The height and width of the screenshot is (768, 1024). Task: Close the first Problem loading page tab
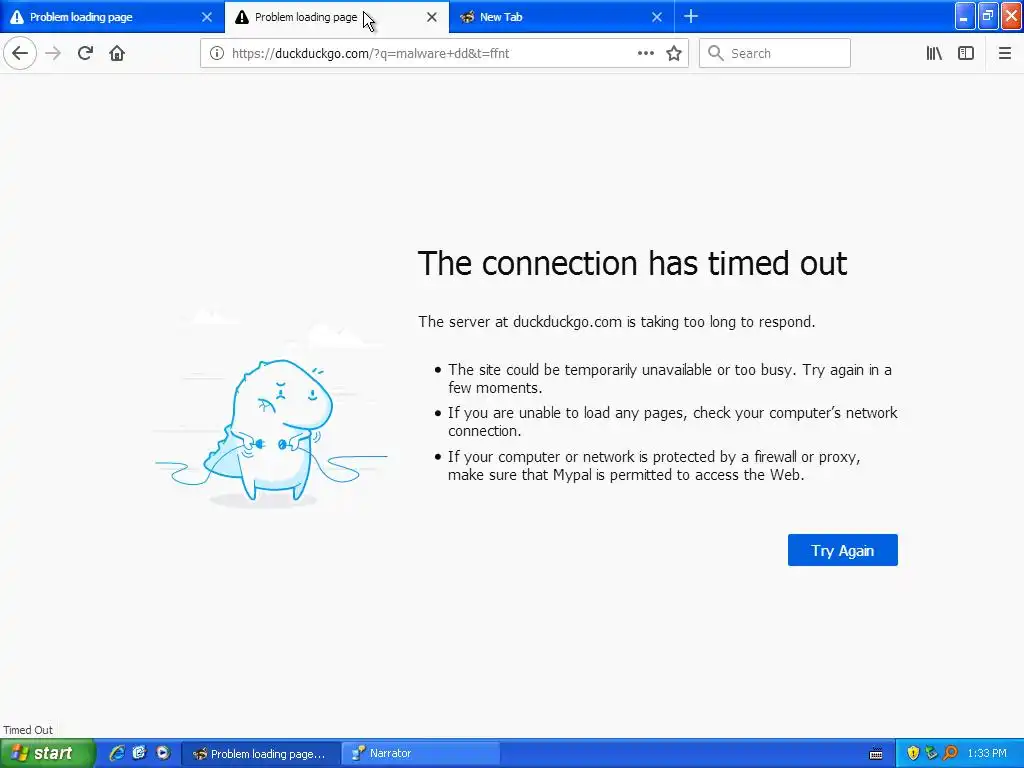206,17
